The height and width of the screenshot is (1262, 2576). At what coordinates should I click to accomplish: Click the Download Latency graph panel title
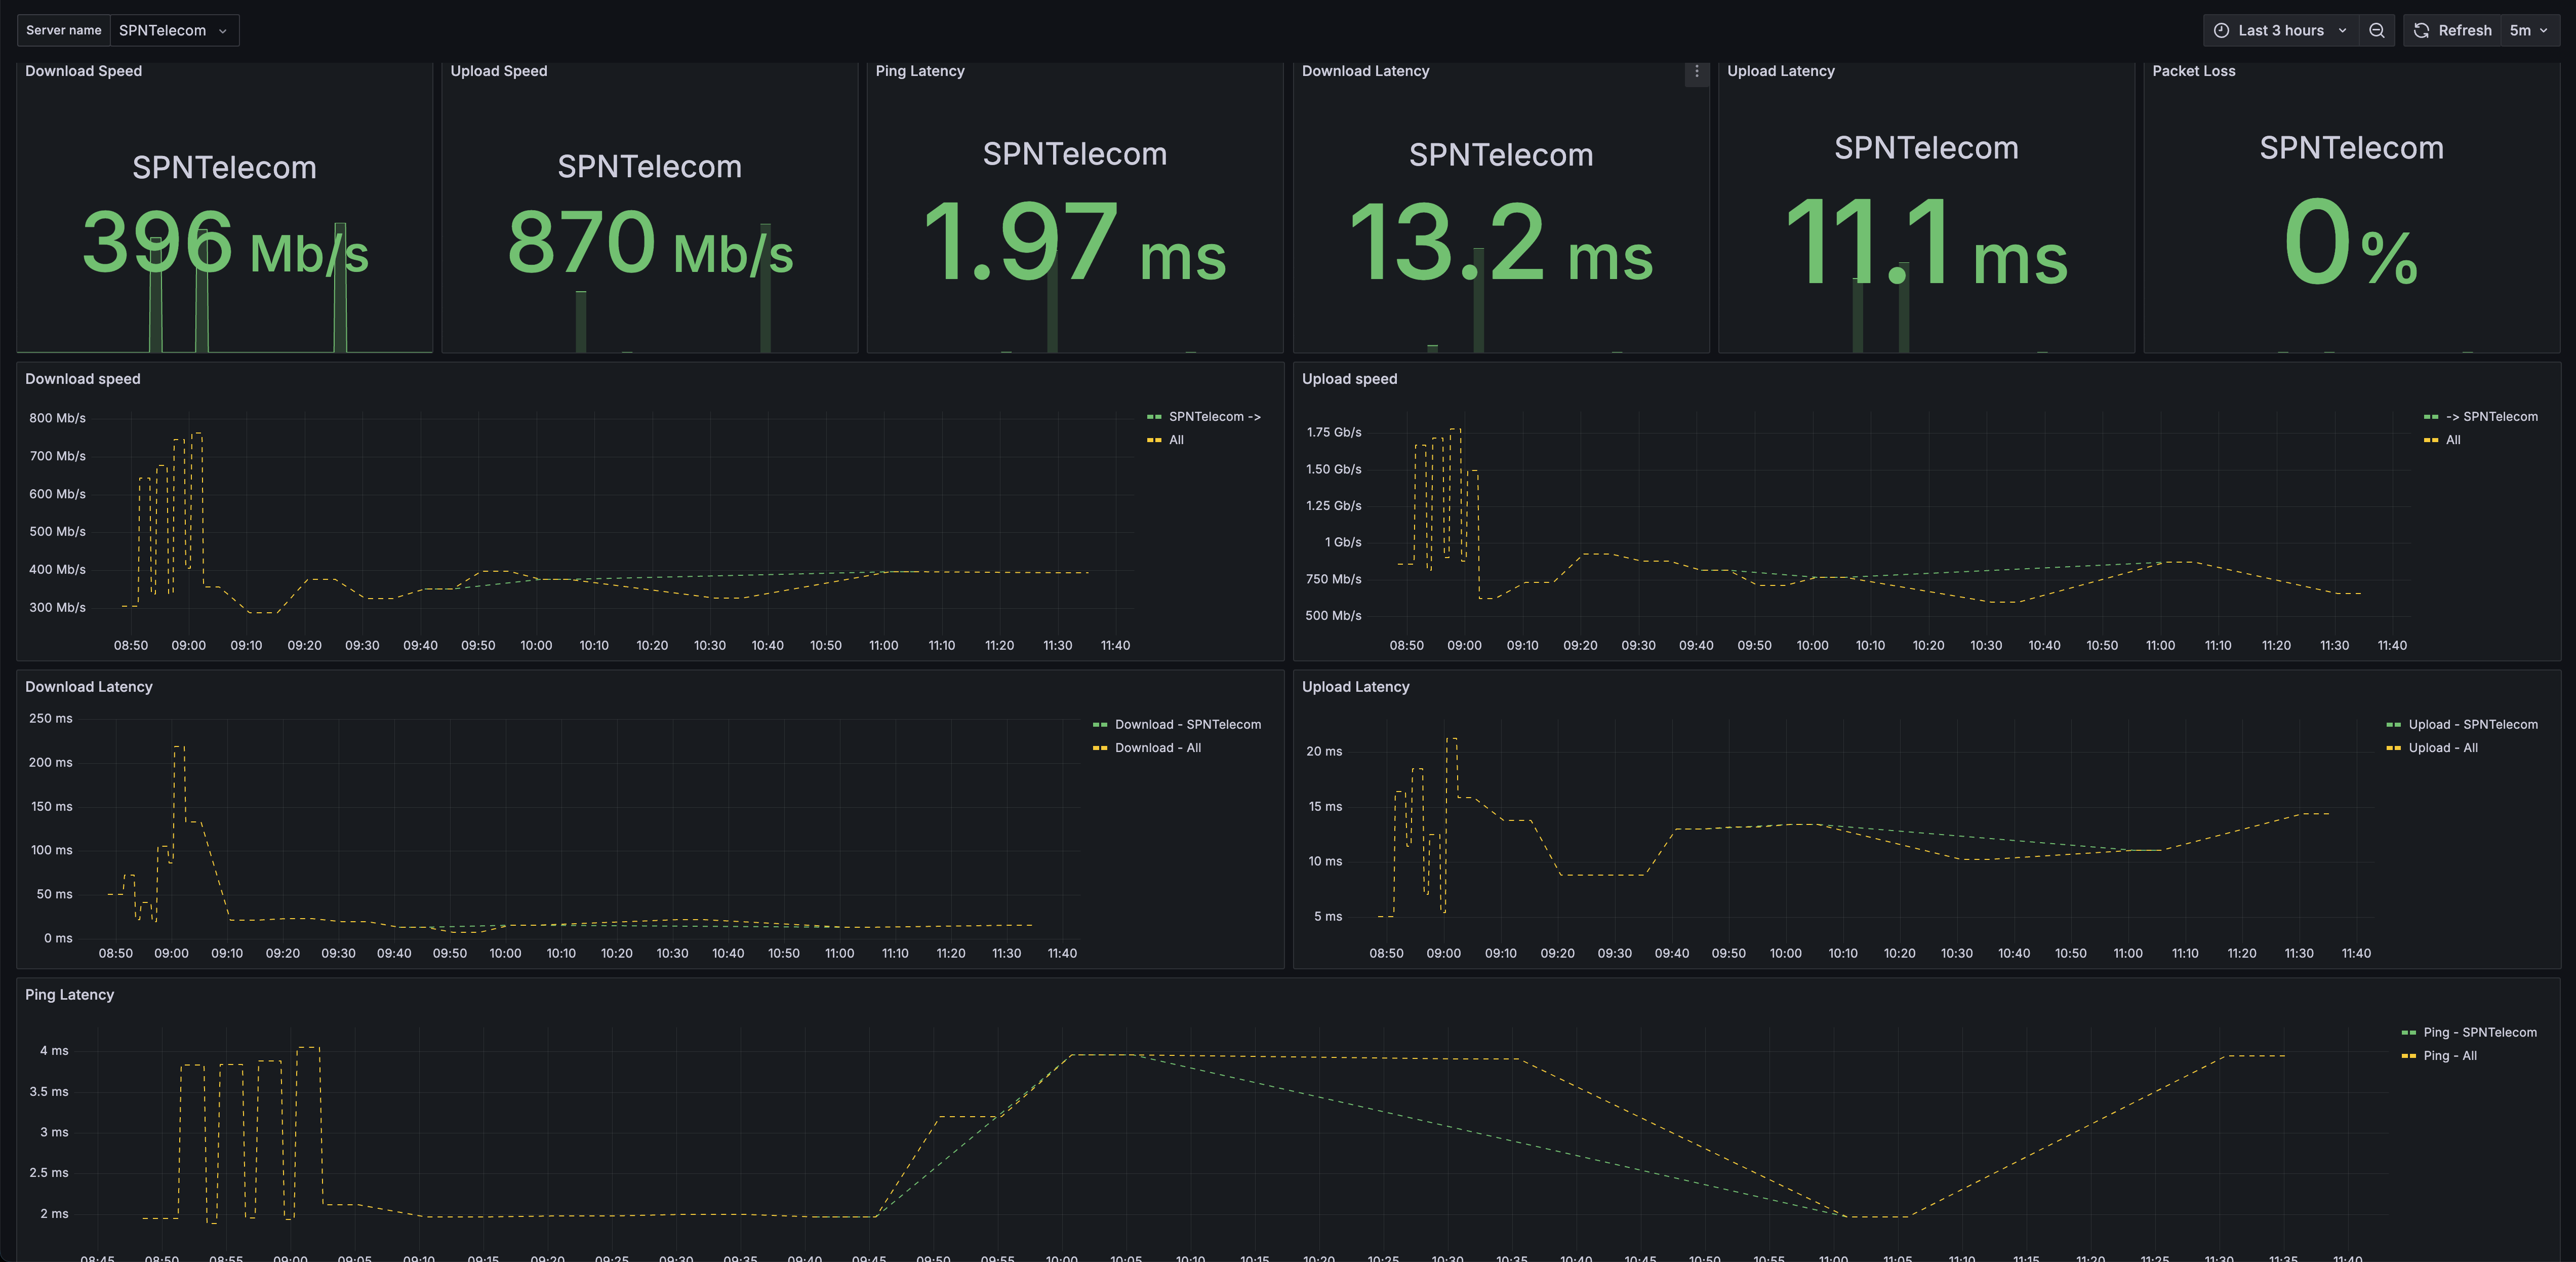(89, 687)
